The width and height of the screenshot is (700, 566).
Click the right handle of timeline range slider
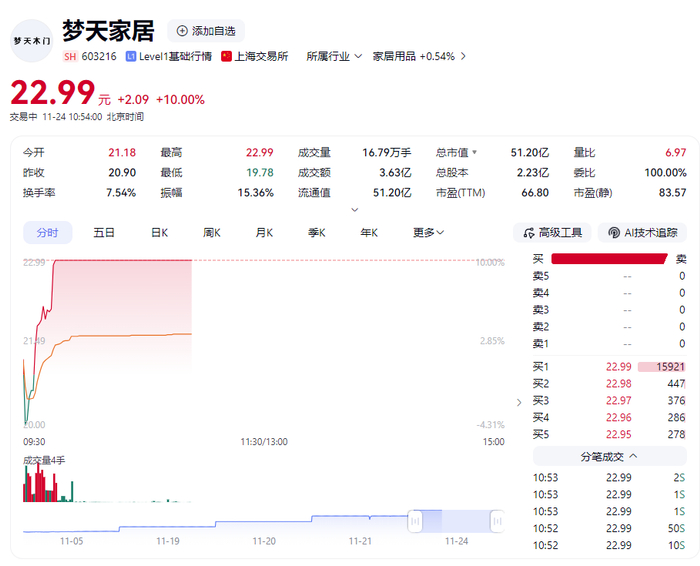click(496, 521)
